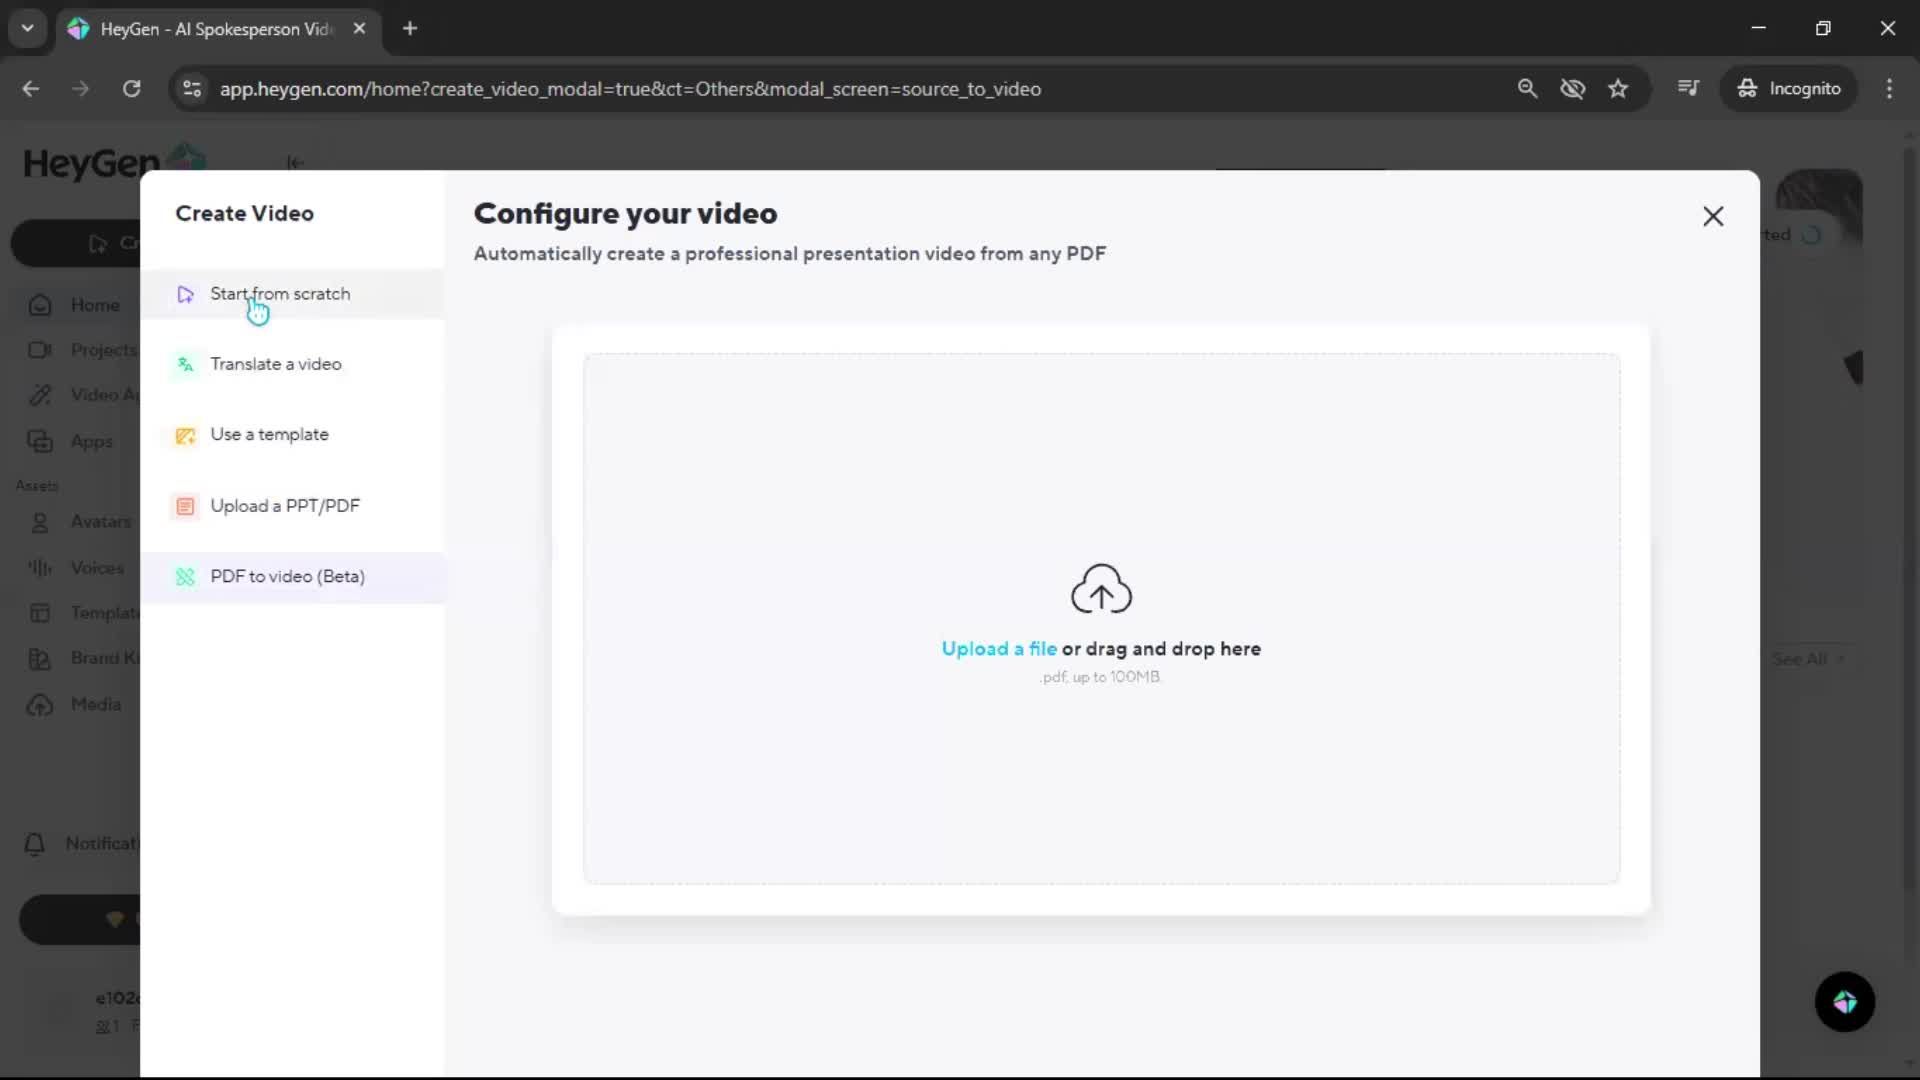View site information icon in address bar
The height and width of the screenshot is (1080, 1920).
point(192,89)
